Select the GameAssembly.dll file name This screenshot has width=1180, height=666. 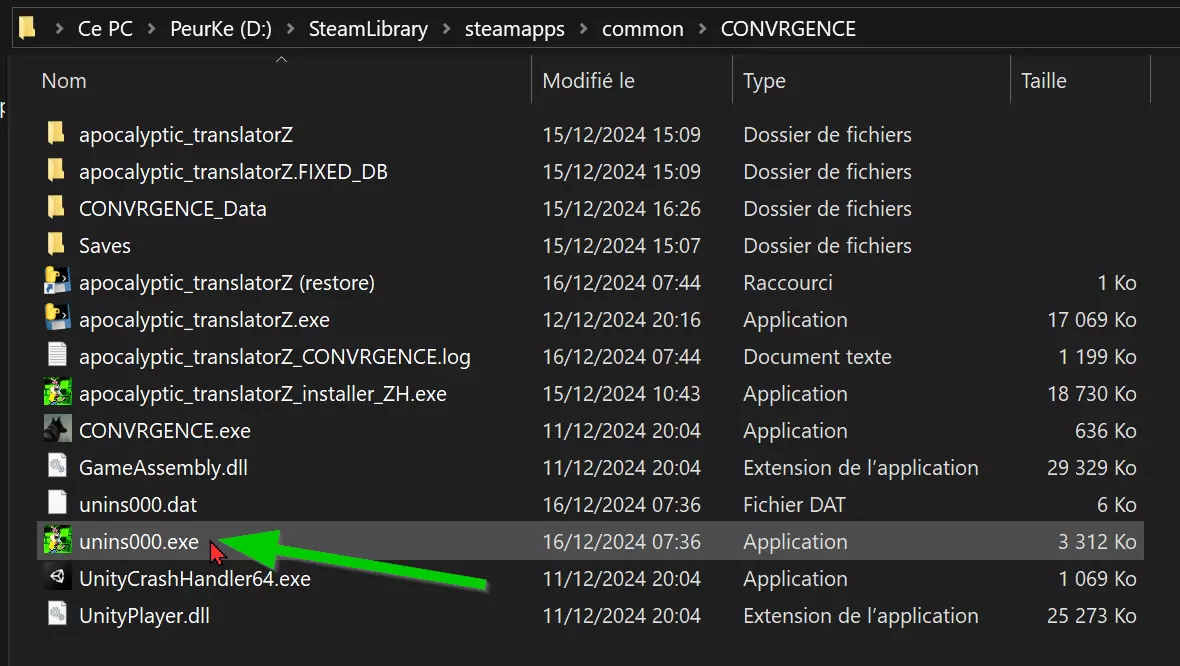(x=163, y=467)
